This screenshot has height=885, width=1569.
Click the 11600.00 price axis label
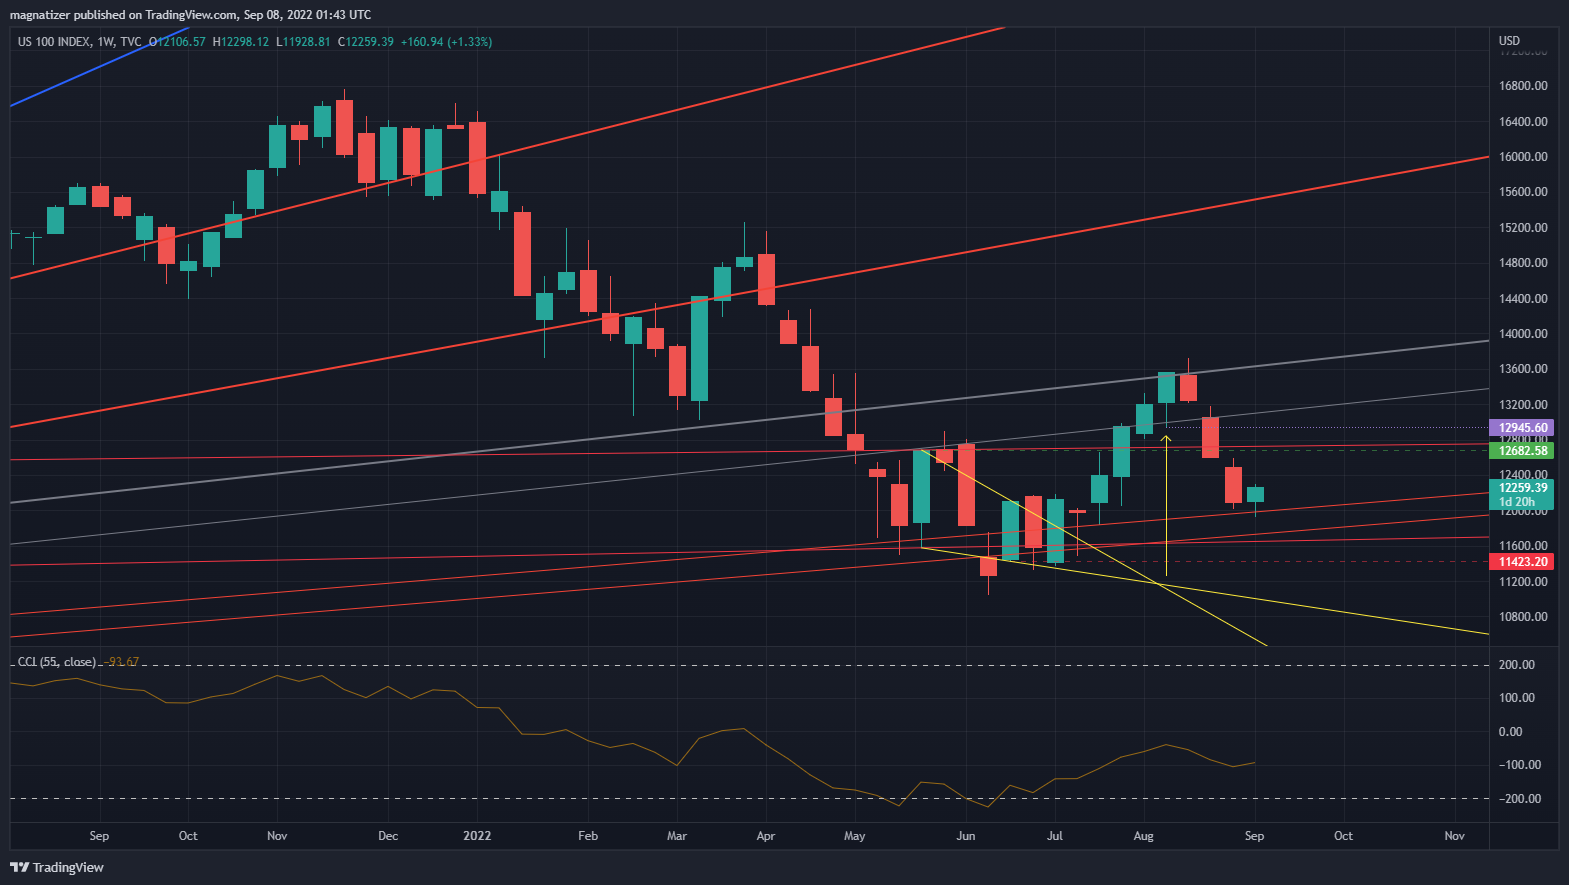coord(1523,546)
